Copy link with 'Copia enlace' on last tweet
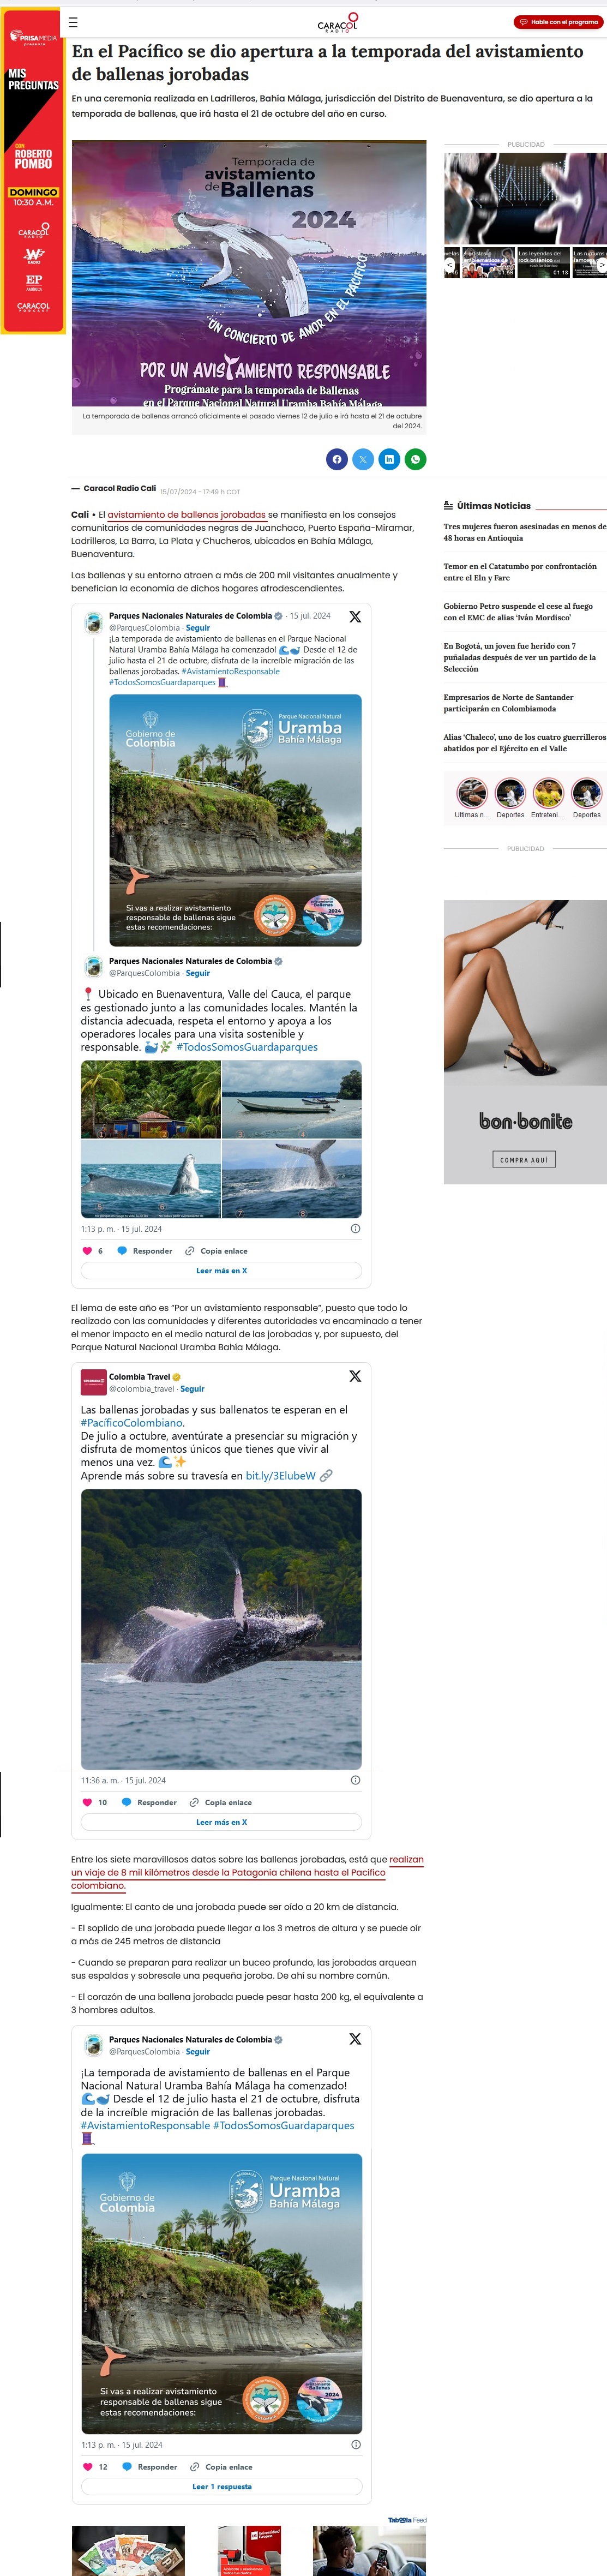The height and width of the screenshot is (2576, 607). 221,2466
